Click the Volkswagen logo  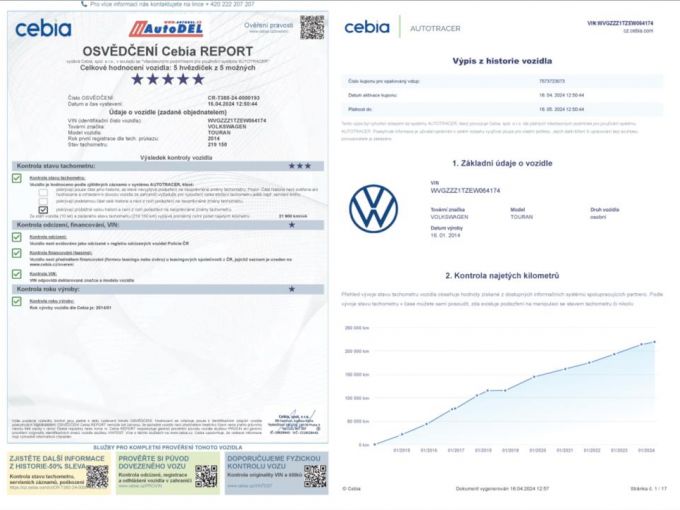[373, 209]
